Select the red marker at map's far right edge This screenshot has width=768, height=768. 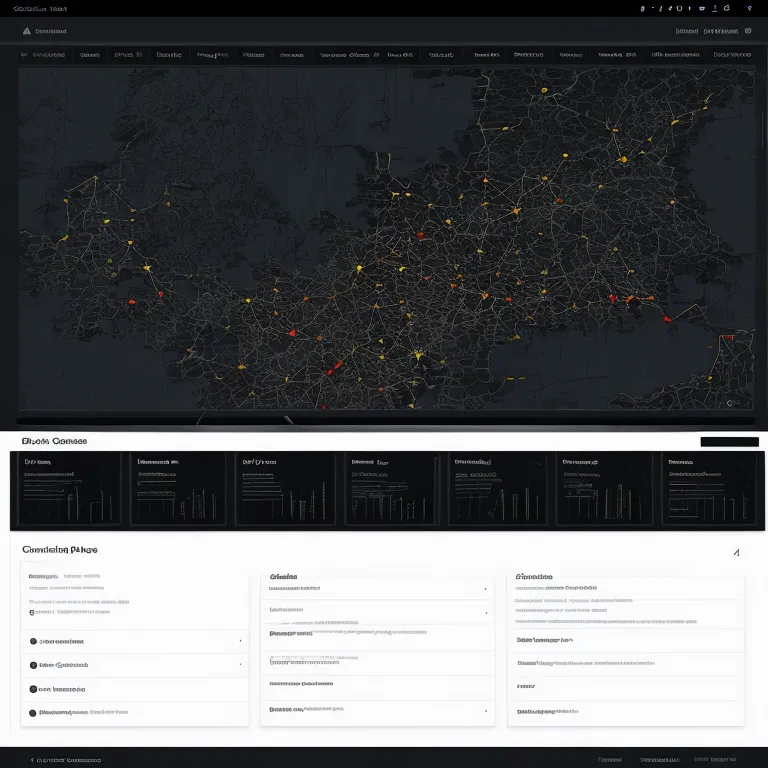729,338
